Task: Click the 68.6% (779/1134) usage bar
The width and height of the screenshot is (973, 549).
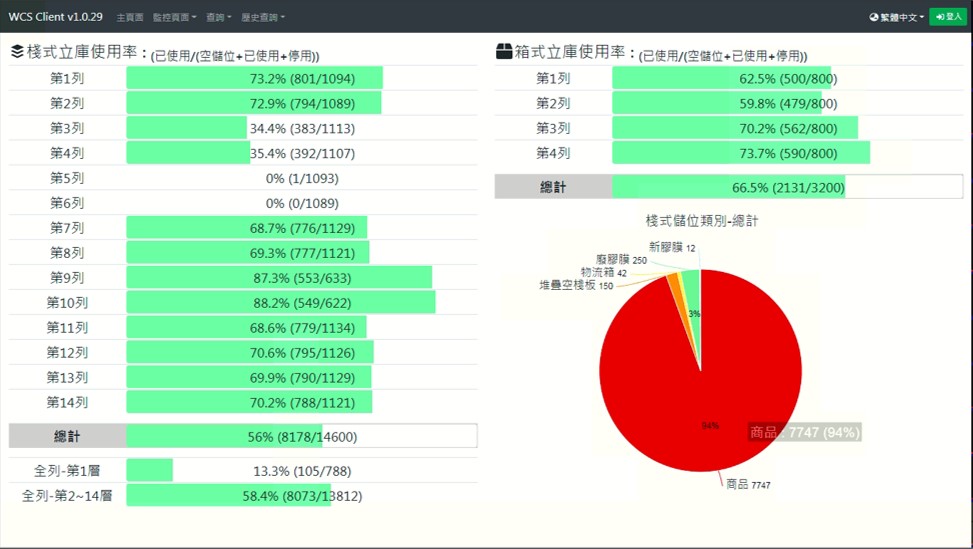Action: [x=246, y=328]
